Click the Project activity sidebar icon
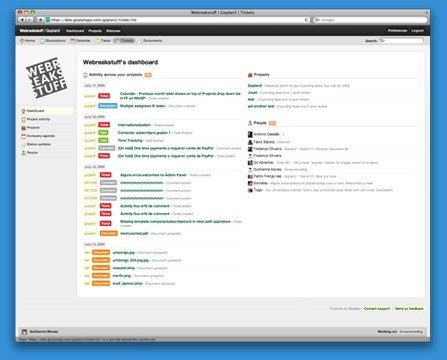The width and height of the screenshot is (447, 360). (23, 119)
